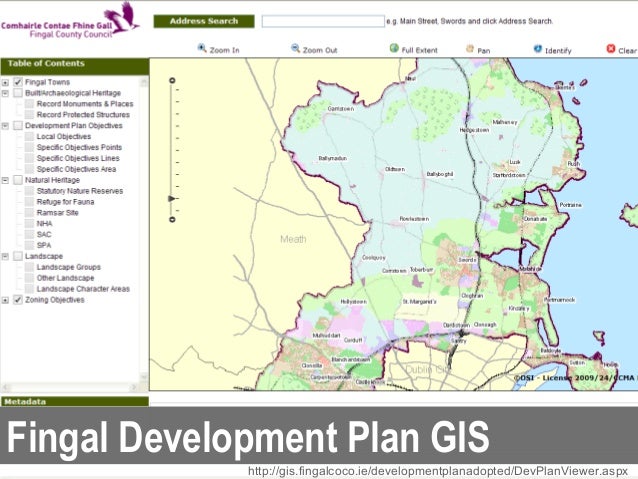
Task: Collapse the Natural Heritage node
Action: pyautogui.click(x=5, y=180)
